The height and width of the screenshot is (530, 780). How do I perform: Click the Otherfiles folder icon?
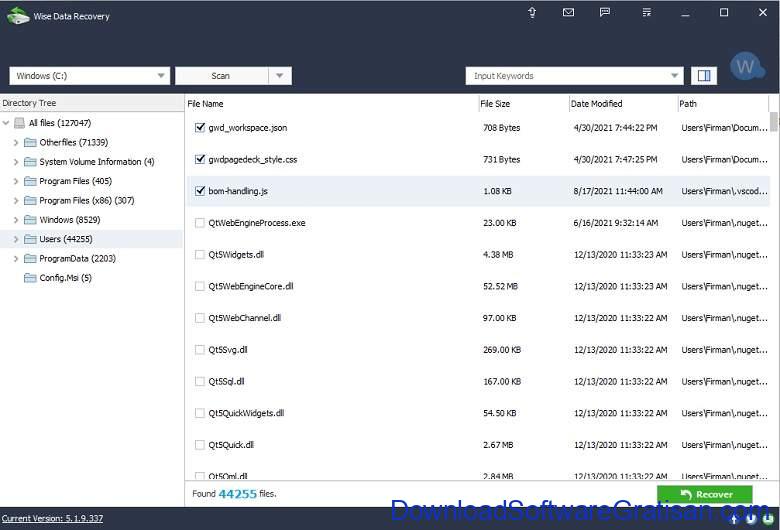(x=30, y=142)
